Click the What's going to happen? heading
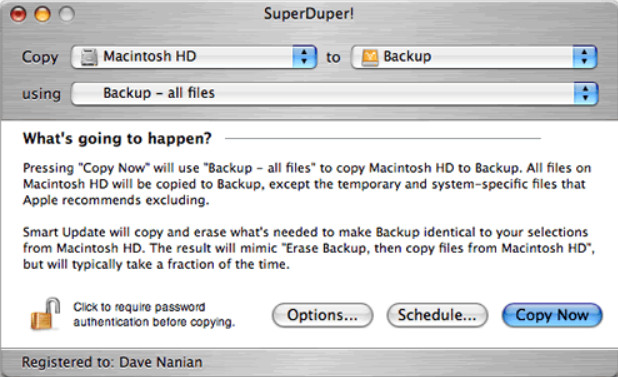This screenshot has height=377, width=618. pos(117,139)
